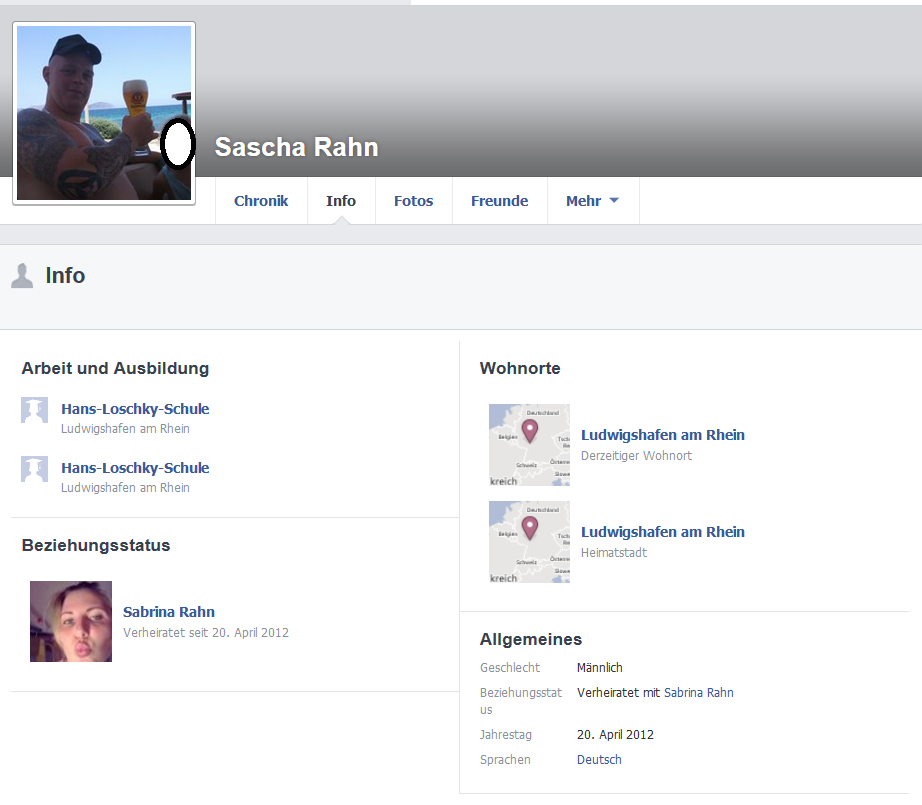Click the lower Hans-Loschky-Schule graduation icon
922x805 pixels.
tap(35, 469)
